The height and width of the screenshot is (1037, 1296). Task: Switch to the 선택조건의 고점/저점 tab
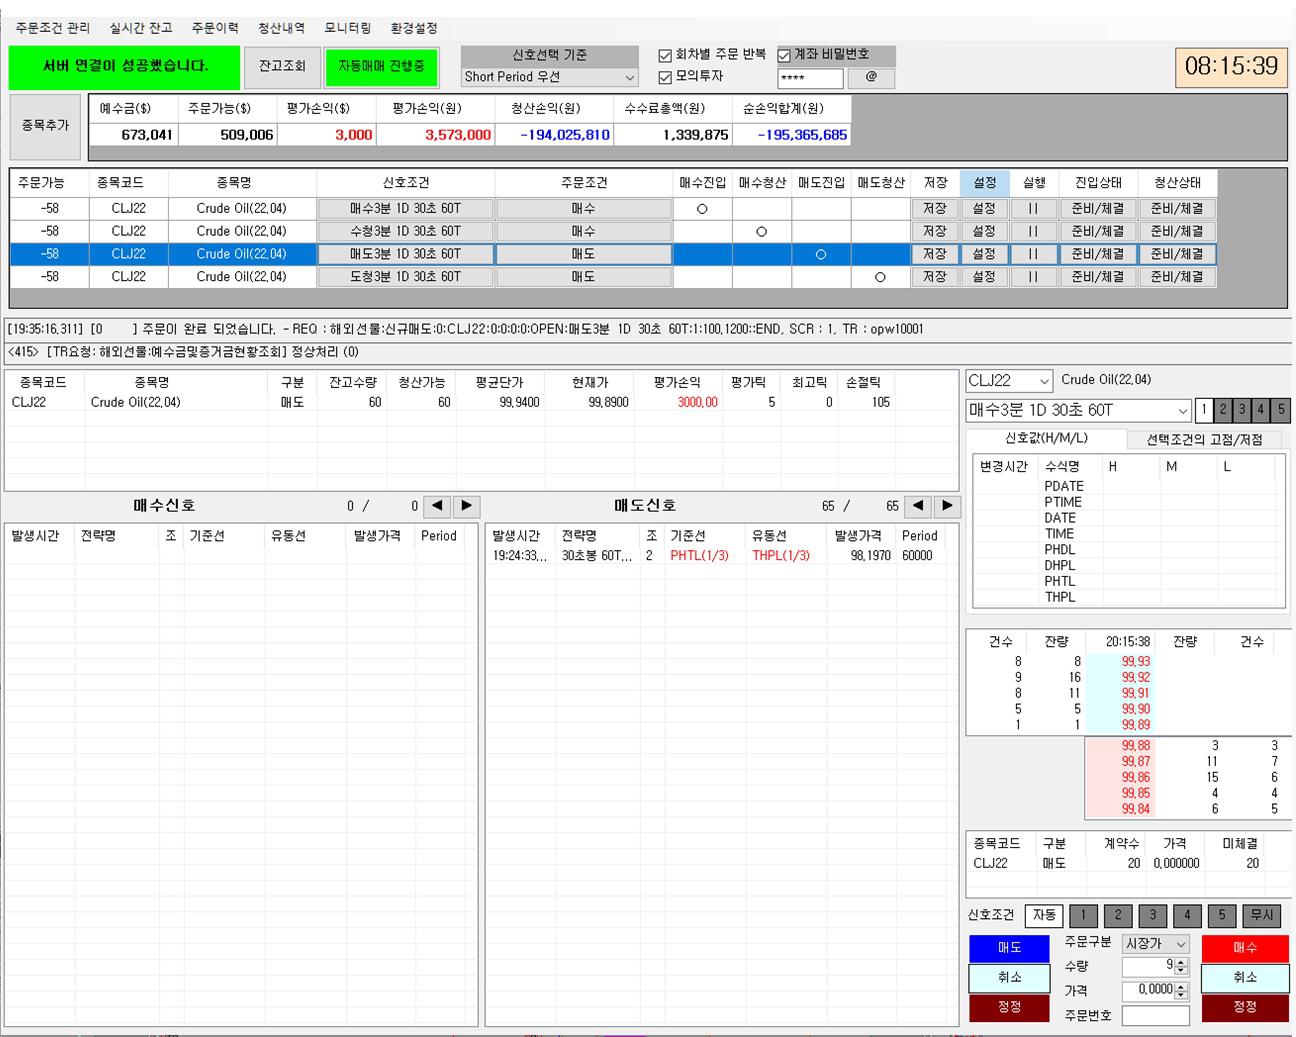click(x=1204, y=440)
